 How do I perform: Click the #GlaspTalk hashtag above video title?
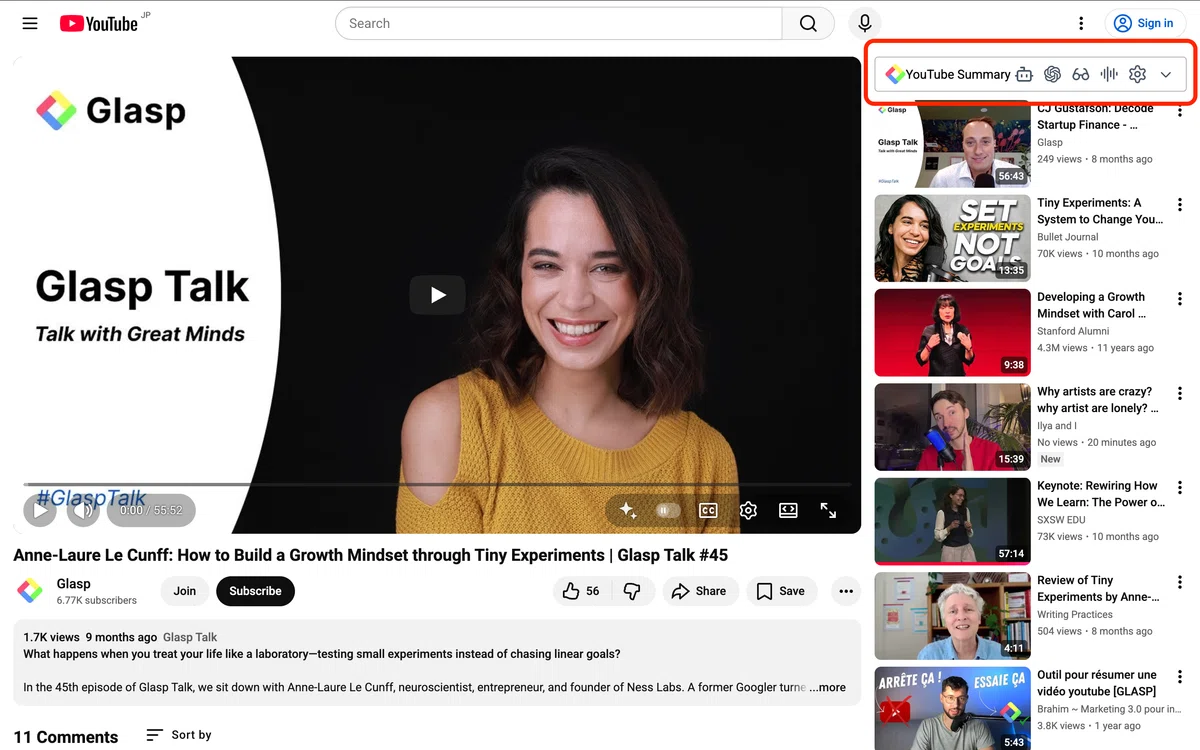point(90,497)
